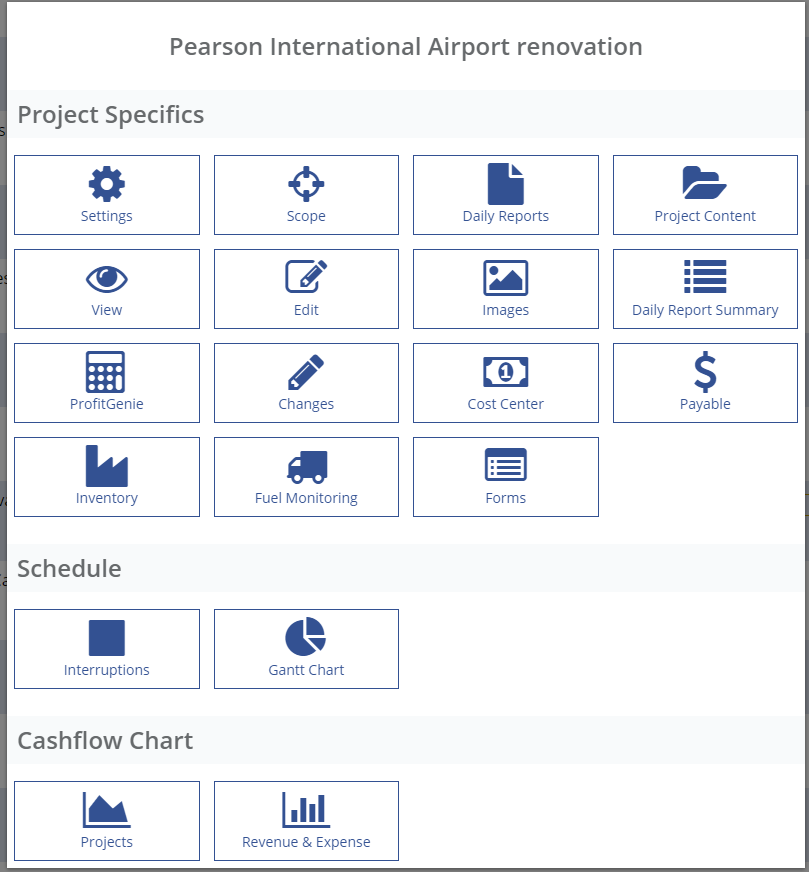This screenshot has height=872, width=809.
Task: Open the Project Content folder icon
Action: click(x=705, y=184)
